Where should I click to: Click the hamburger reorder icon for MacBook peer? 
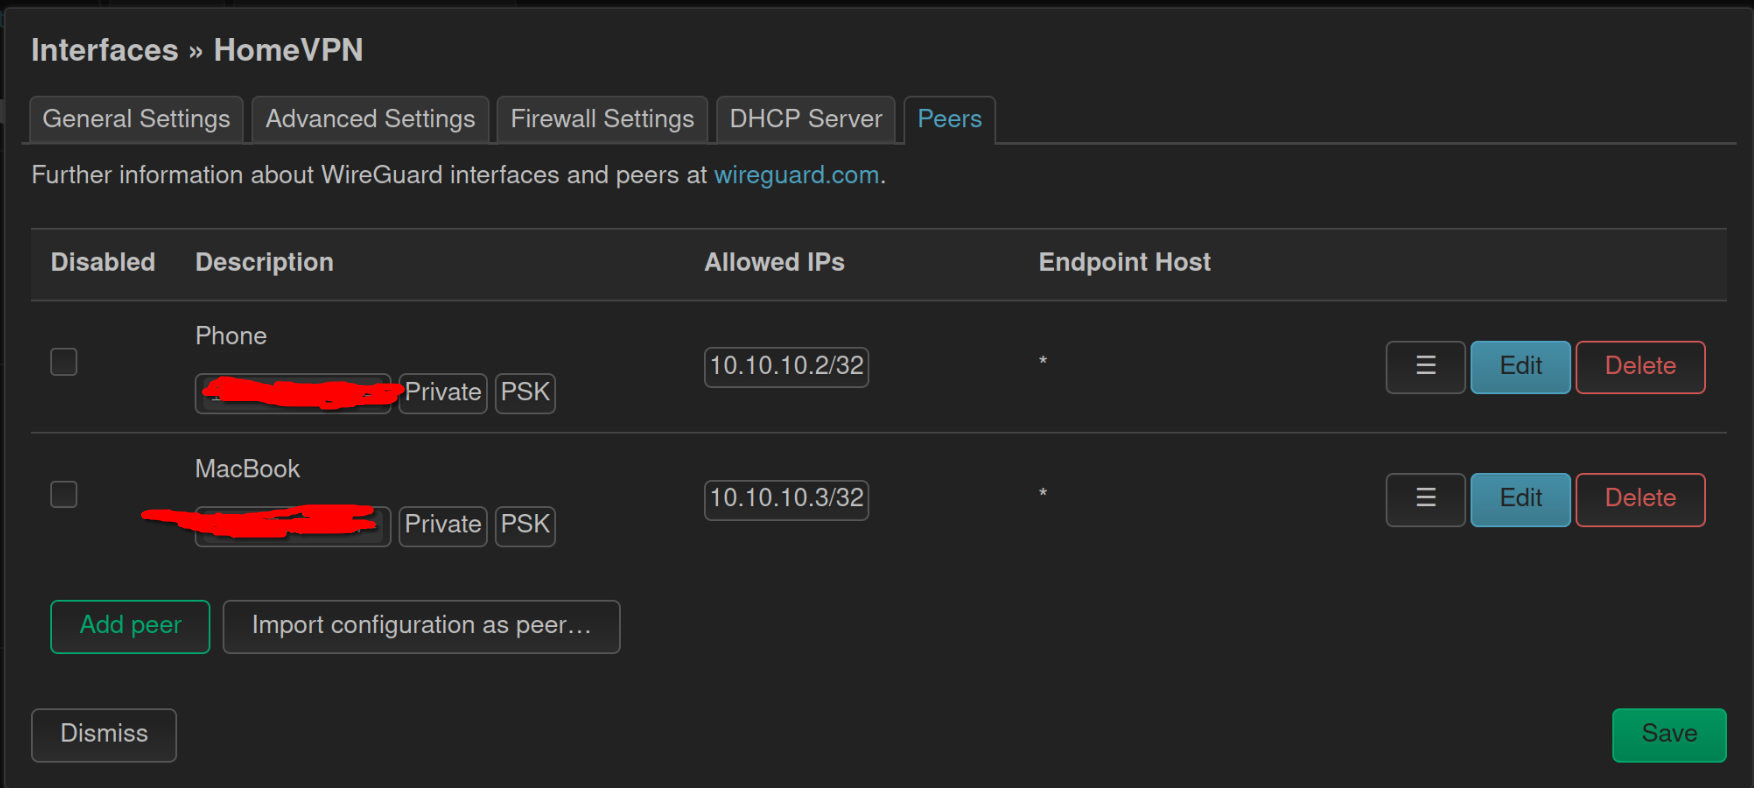(x=1425, y=498)
